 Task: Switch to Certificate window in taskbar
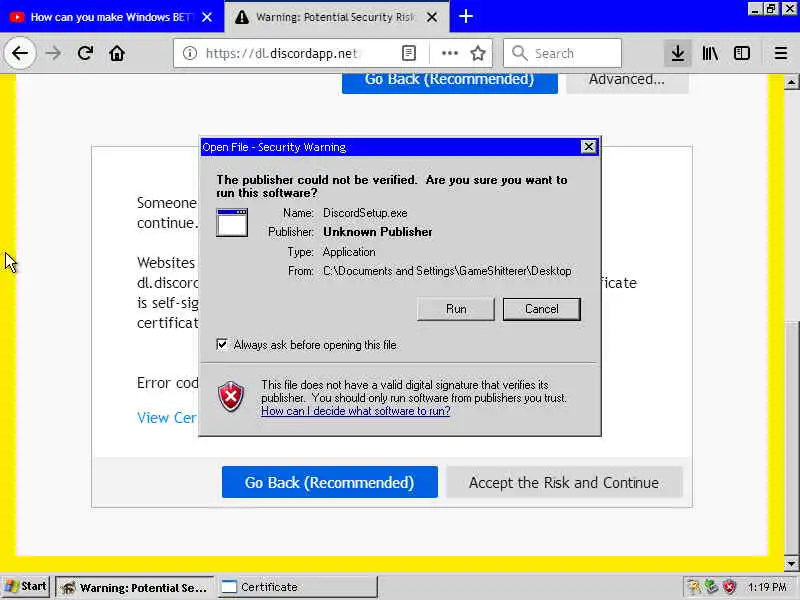click(298, 587)
